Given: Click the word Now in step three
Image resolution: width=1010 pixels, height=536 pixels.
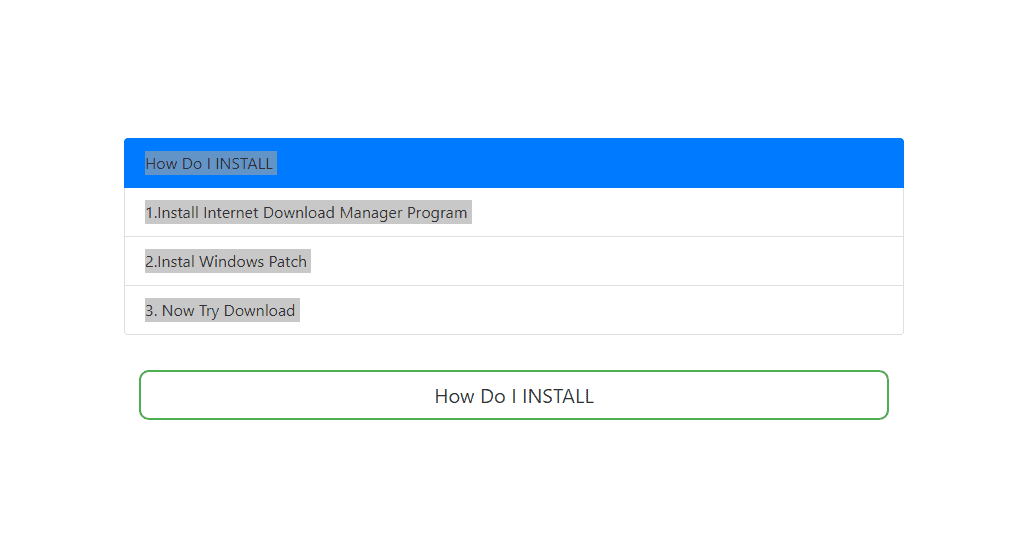Looking at the screenshot, I should click(x=178, y=311).
